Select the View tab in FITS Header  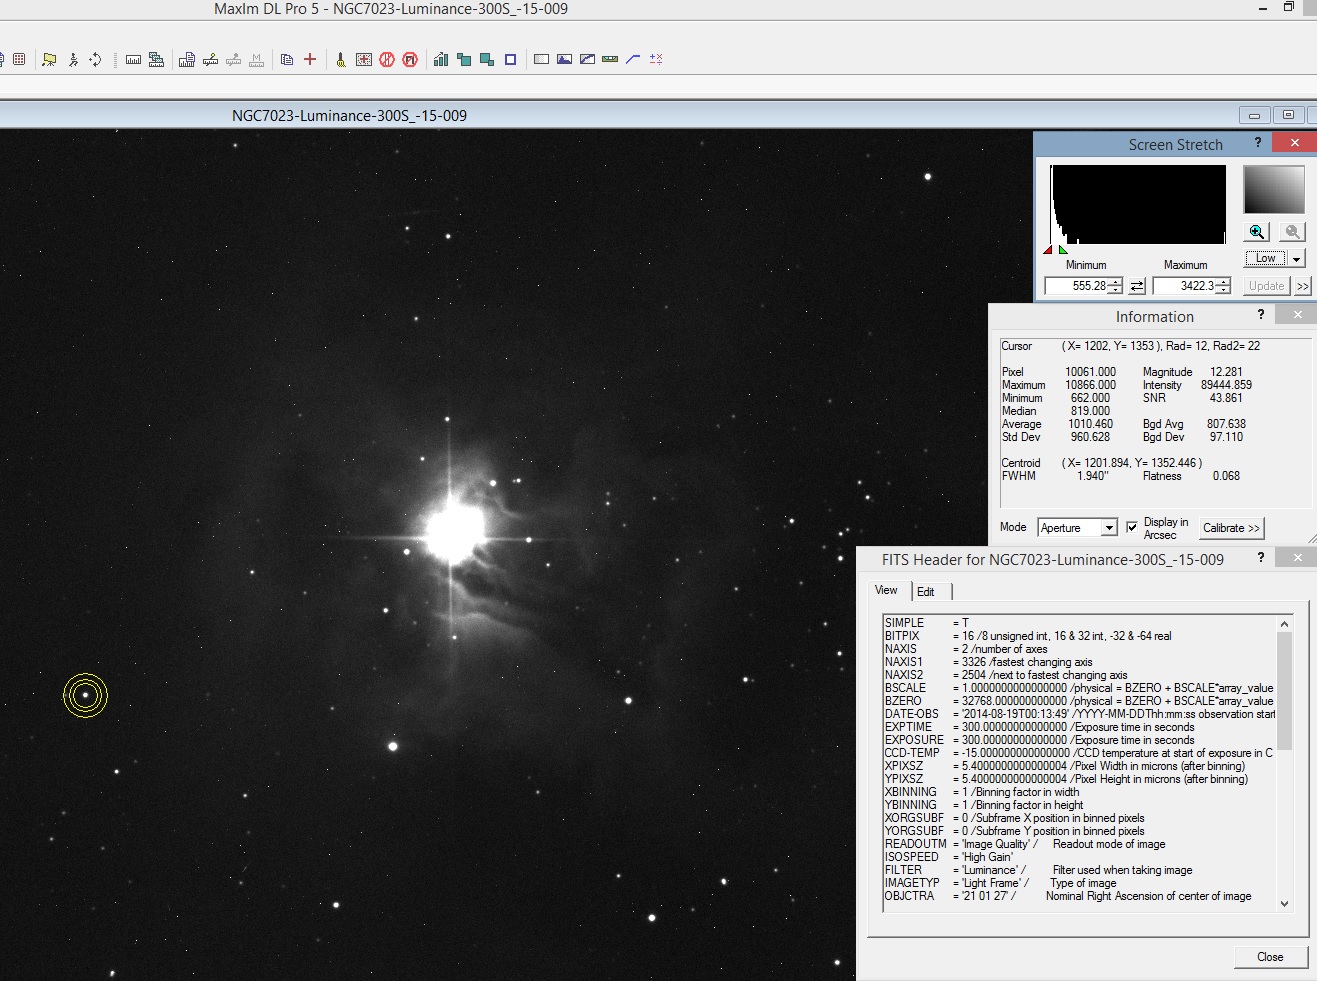click(886, 590)
